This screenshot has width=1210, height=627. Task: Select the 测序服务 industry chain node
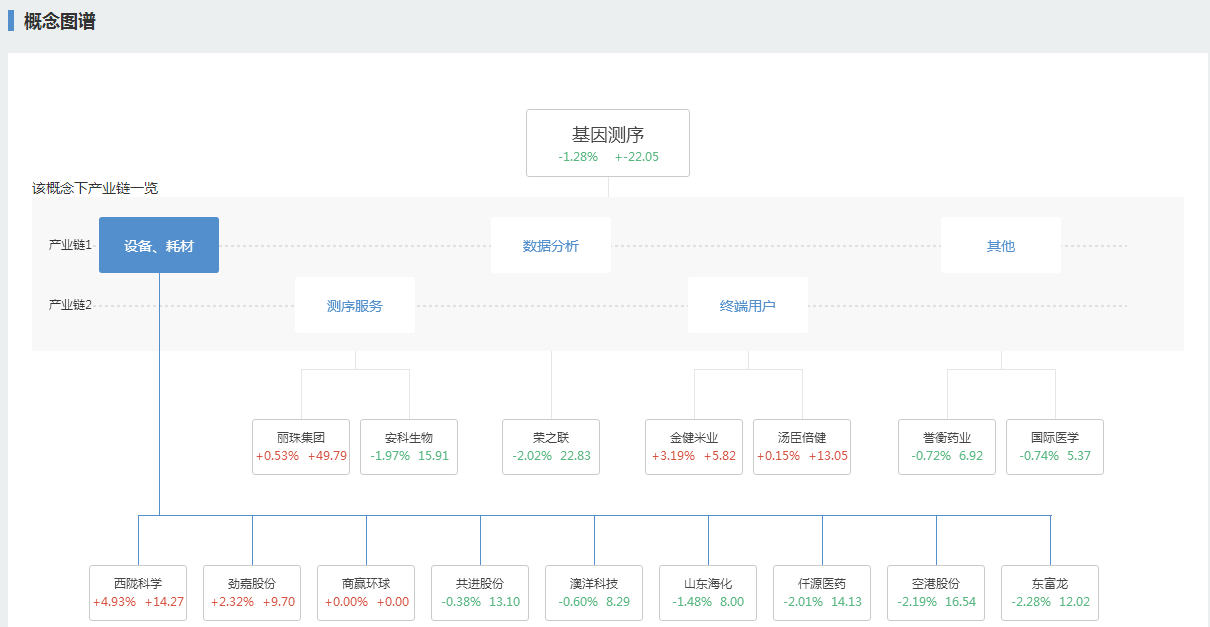(355, 305)
